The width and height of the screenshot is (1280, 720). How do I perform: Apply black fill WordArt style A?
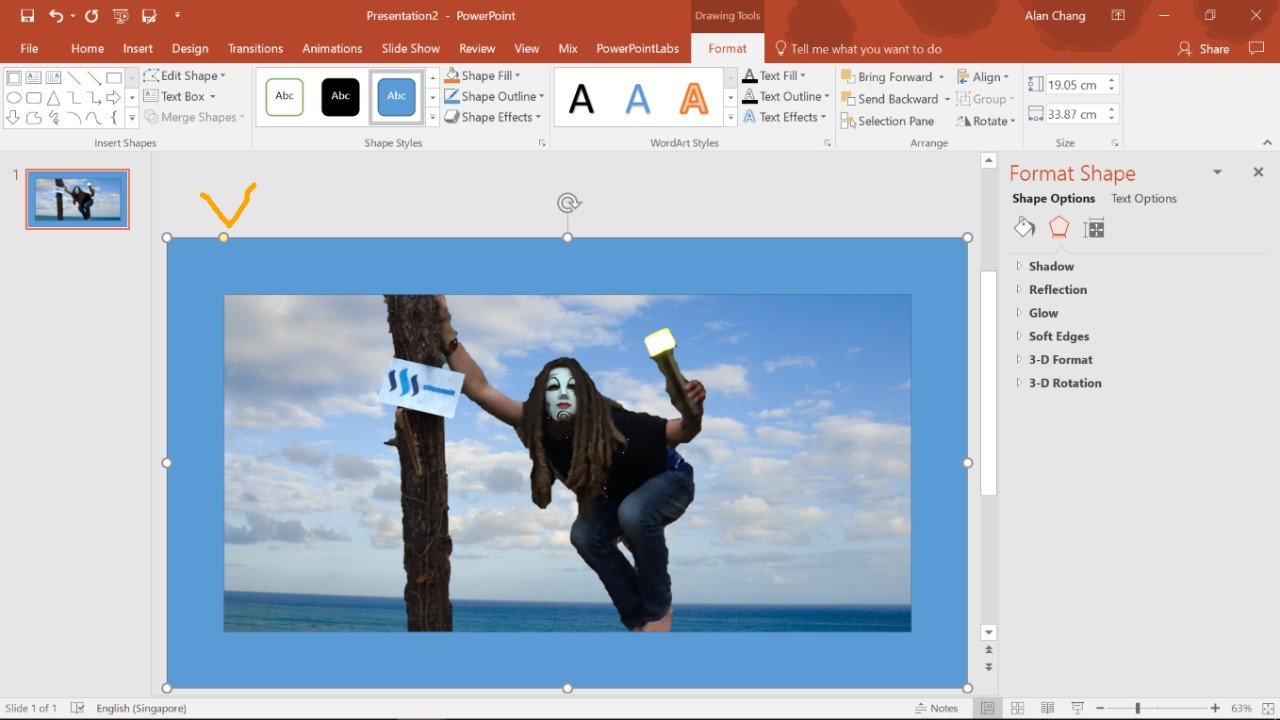tap(581, 98)
